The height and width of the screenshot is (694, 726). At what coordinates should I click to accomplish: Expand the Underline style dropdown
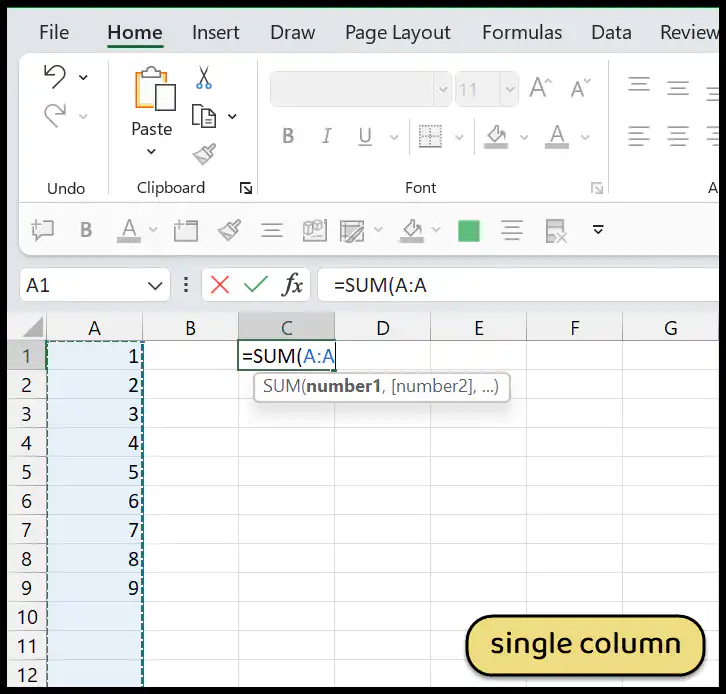point(394,137)
